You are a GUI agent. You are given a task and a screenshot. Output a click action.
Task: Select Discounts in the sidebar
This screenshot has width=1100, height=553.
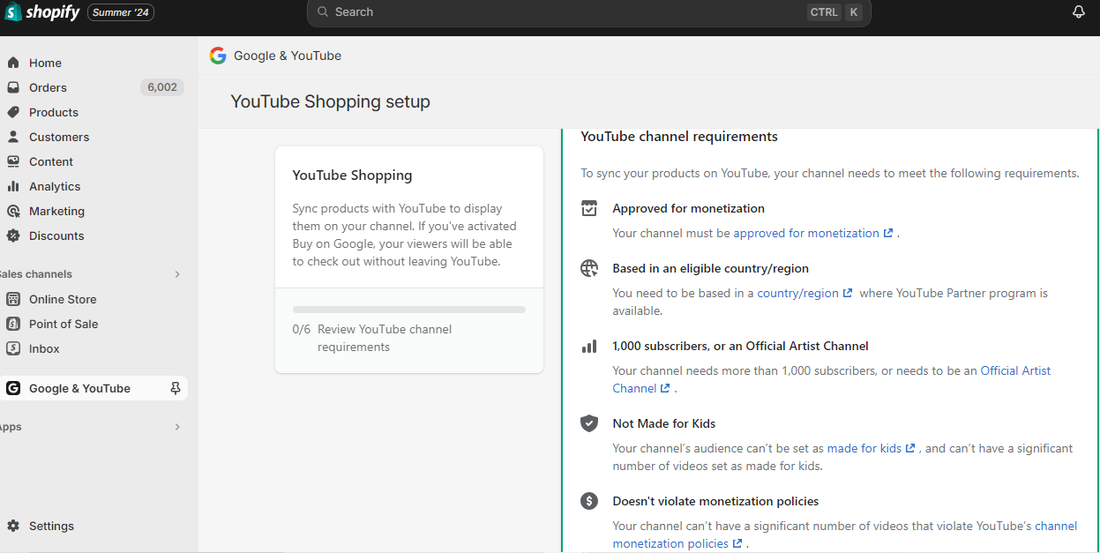[x=56, y=236]
